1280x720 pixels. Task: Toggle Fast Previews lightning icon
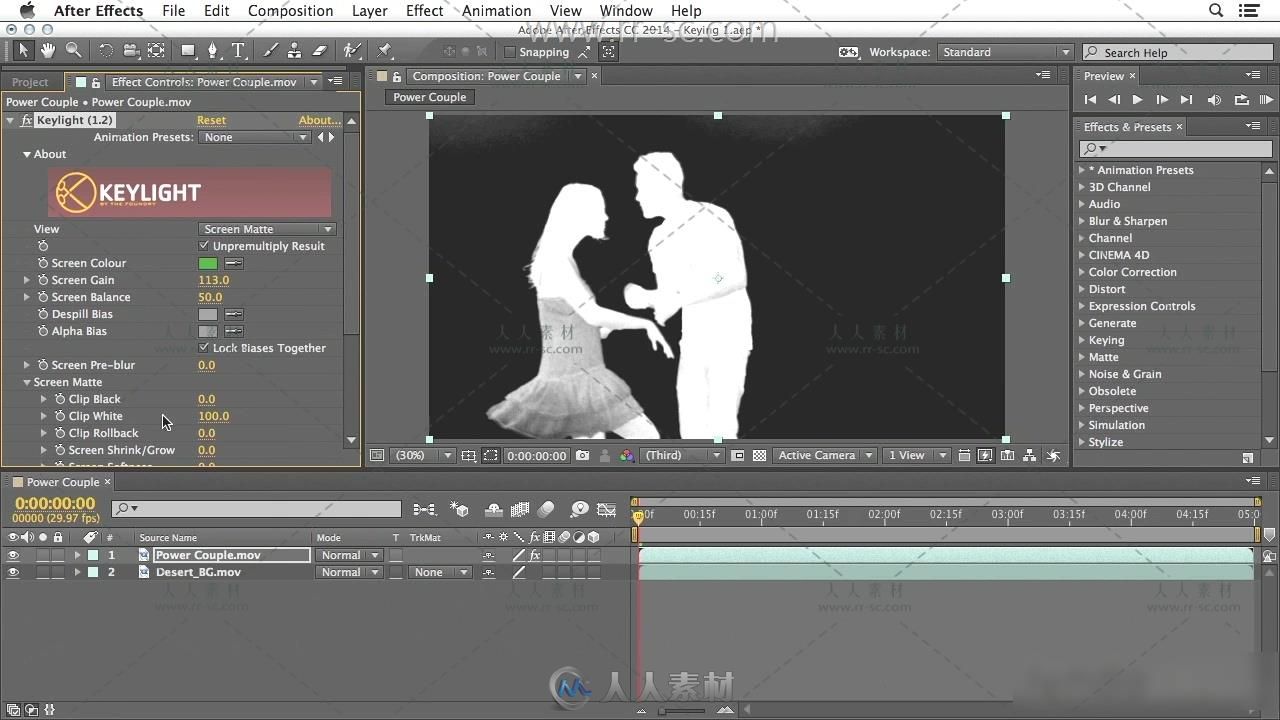986,455
